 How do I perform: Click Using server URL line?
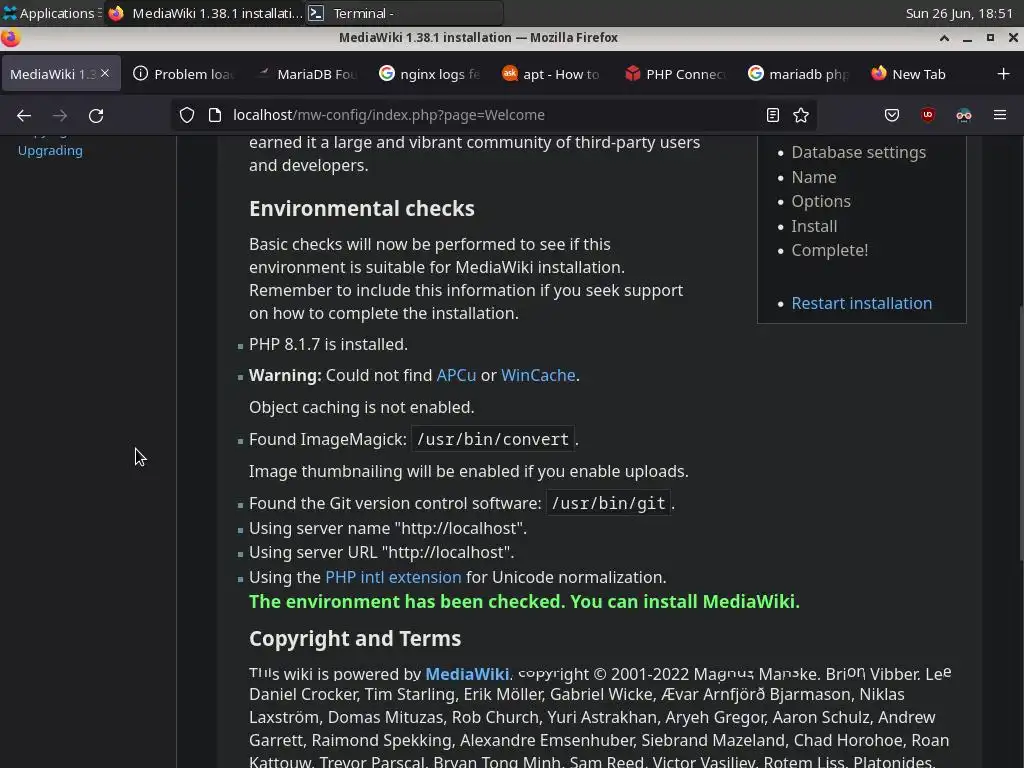pos(381,552)
